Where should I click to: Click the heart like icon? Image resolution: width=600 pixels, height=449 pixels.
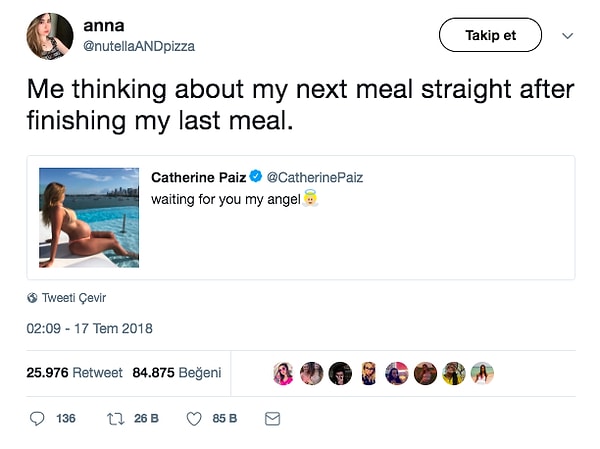pyautogui.click(x=194, y=418)
